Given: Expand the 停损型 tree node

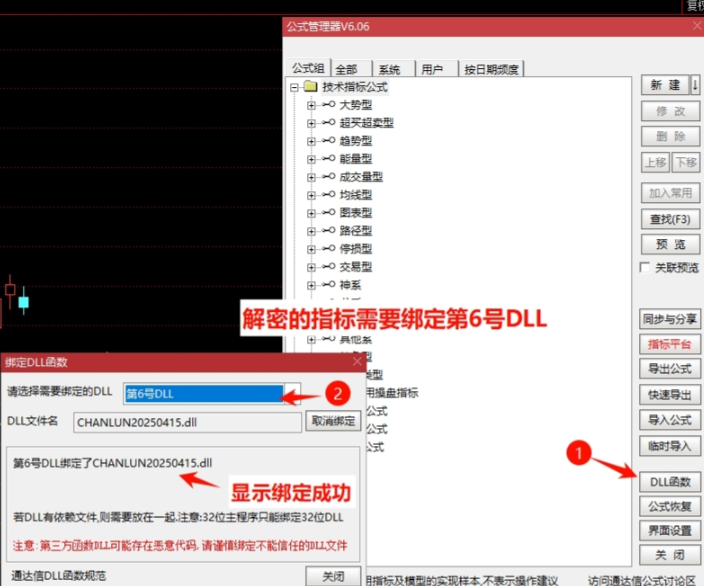Looking at the screenshot, I should pyautogui.click(x=311, y=249).
